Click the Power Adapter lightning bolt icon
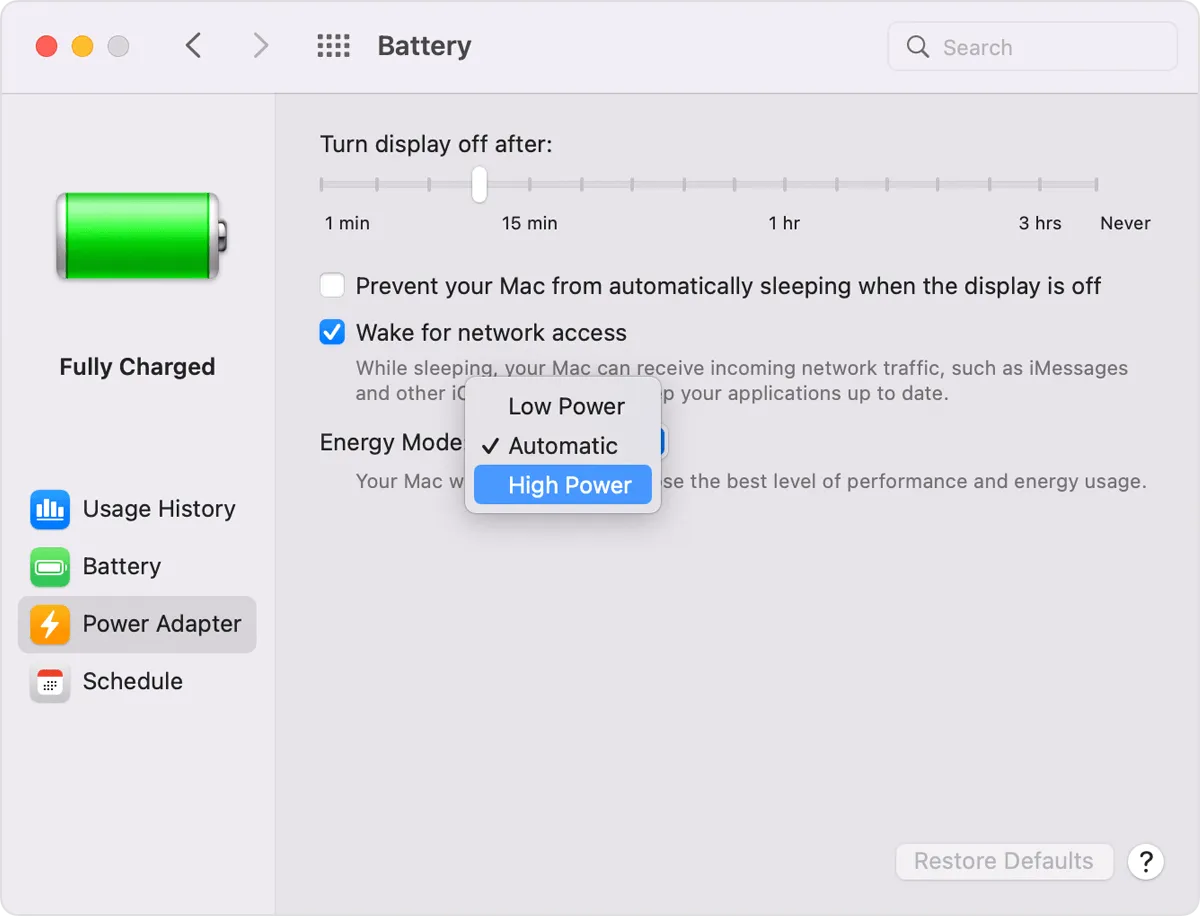1200x916 pixels. 49,624
